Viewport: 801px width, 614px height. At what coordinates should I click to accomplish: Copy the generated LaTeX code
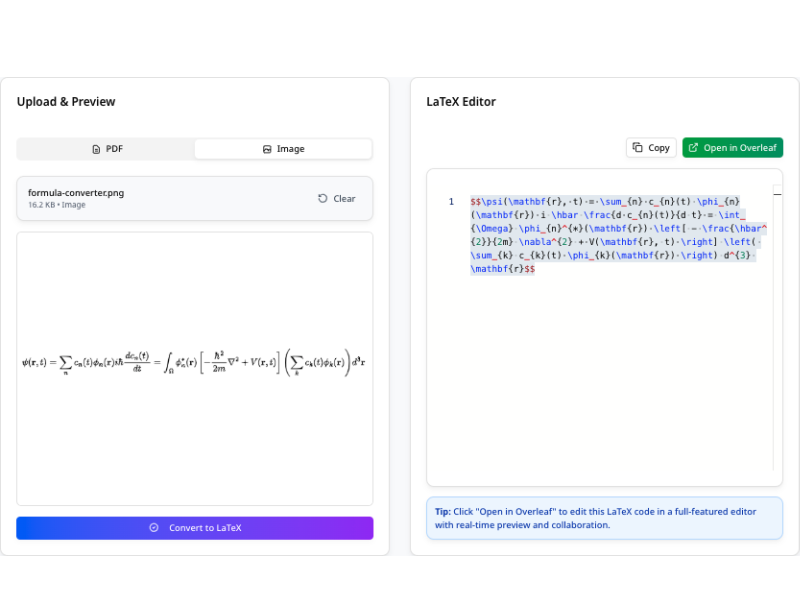651,148
